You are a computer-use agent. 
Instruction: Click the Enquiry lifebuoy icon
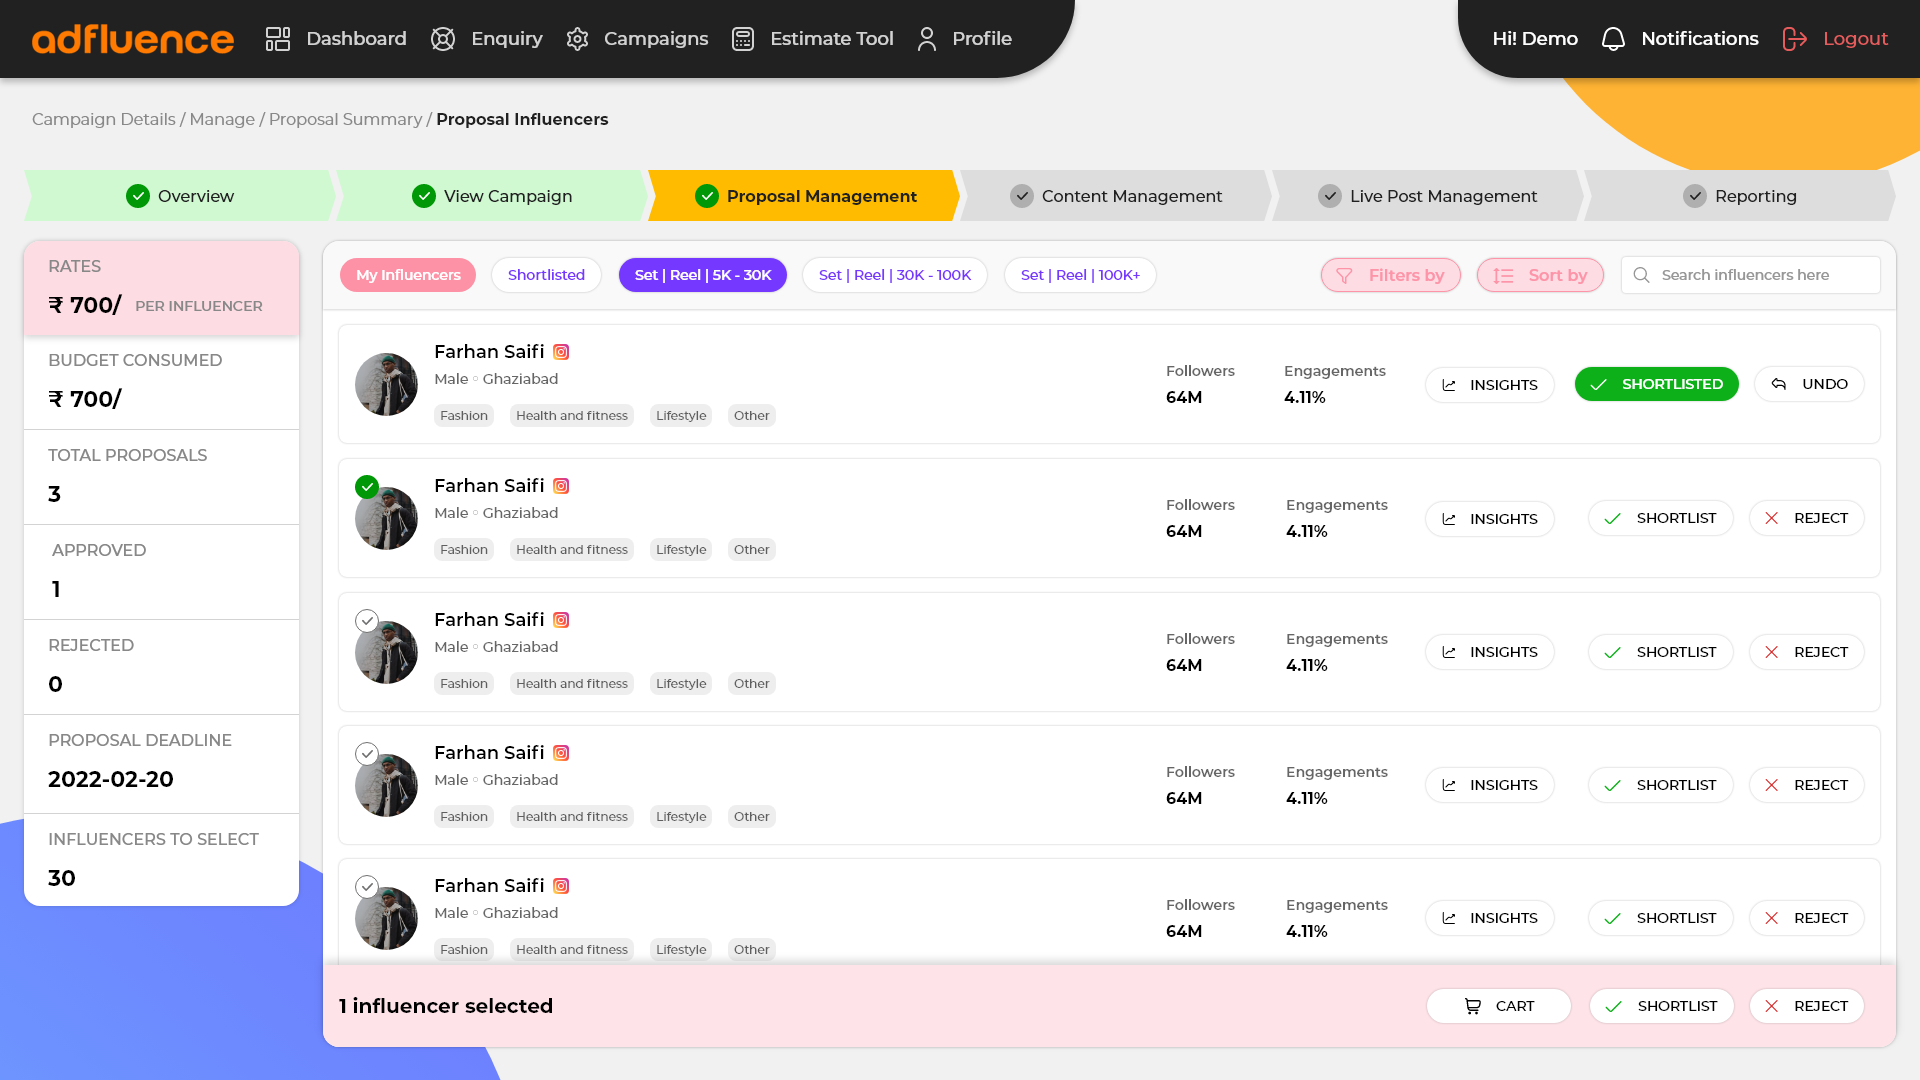point(442,39)
